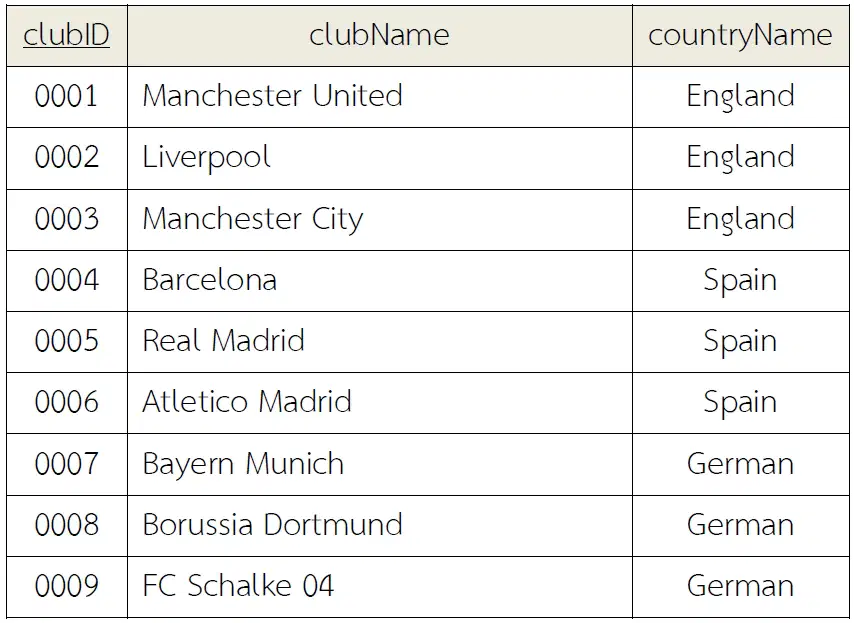Select the Barcelona cell
This screenshot has height=623, width=854.
380,281
